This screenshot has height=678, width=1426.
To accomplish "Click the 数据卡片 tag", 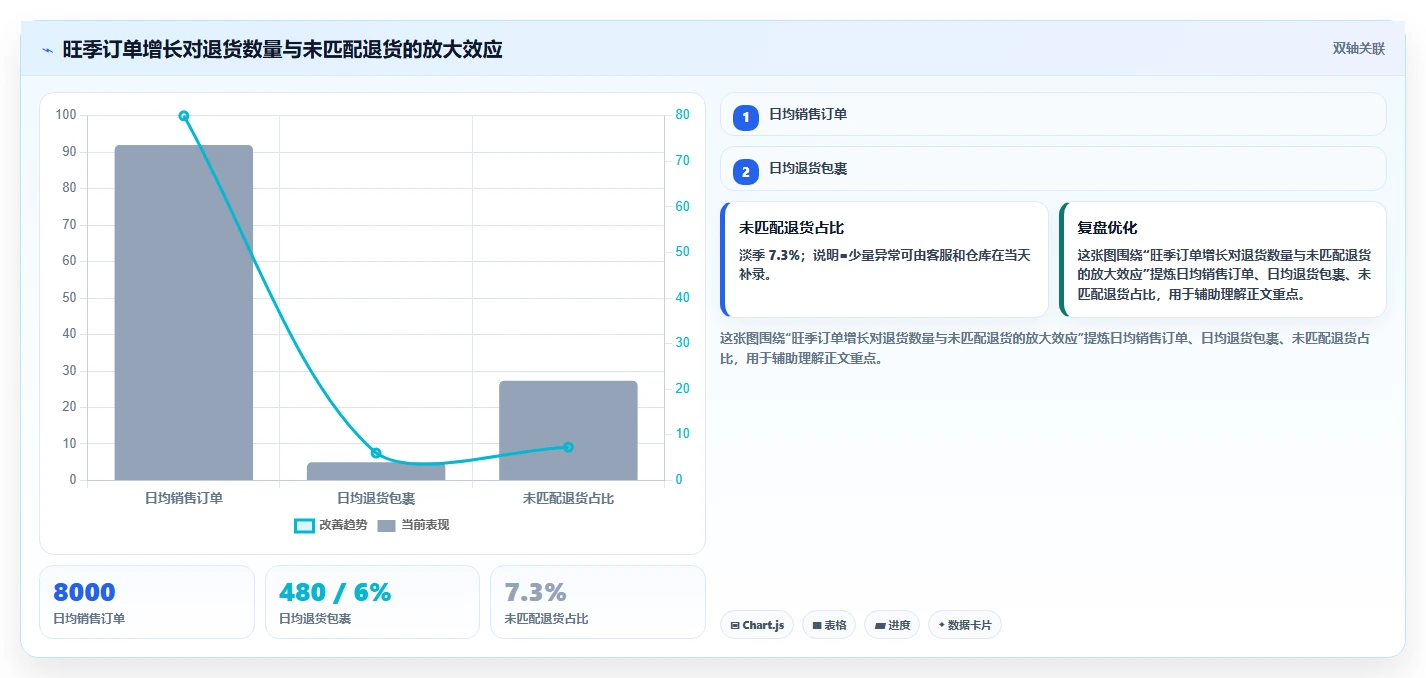I will 965,625.
